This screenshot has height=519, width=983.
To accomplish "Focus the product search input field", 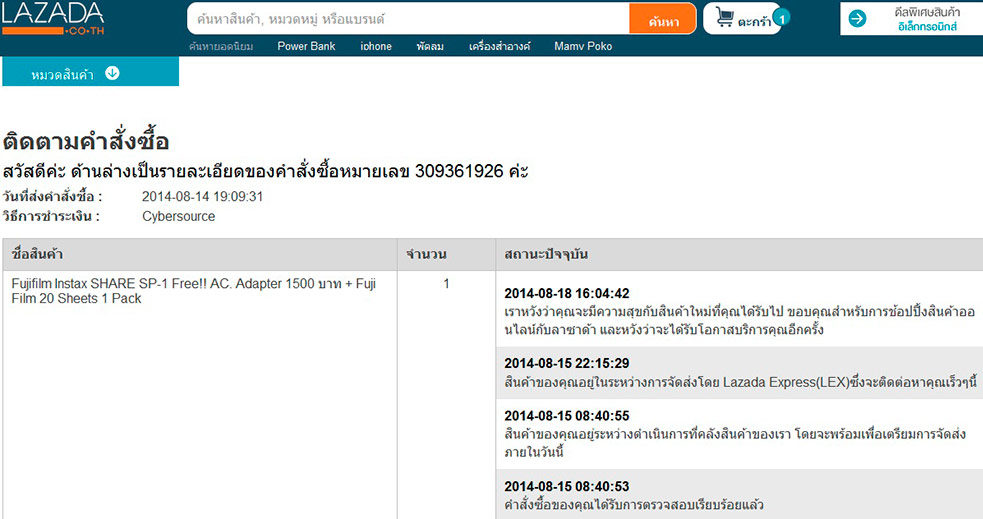I will (409, 19).
